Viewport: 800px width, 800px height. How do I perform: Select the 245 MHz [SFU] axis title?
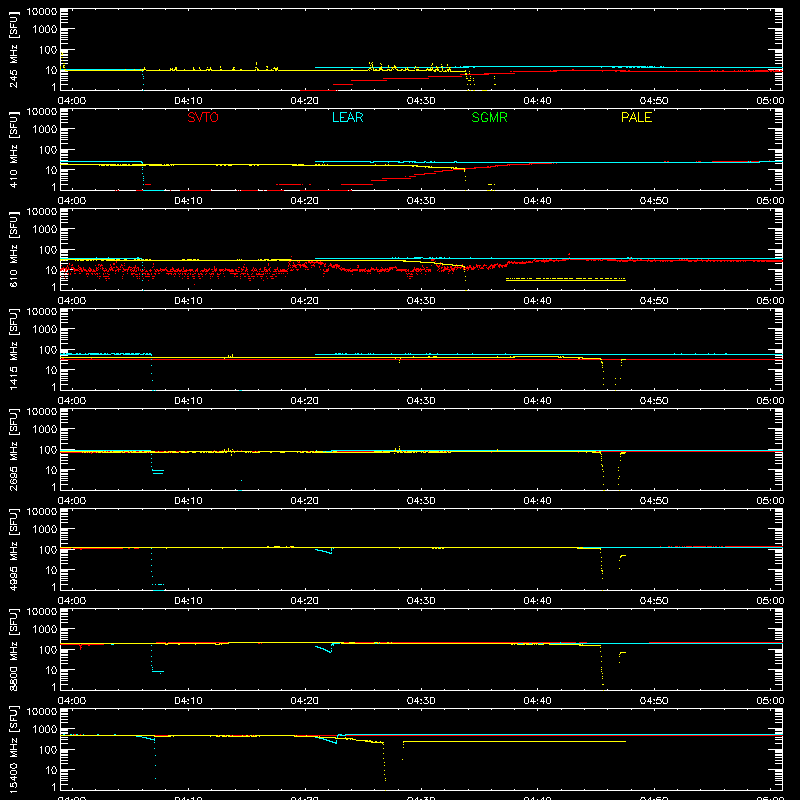click(x=13, y=50)
